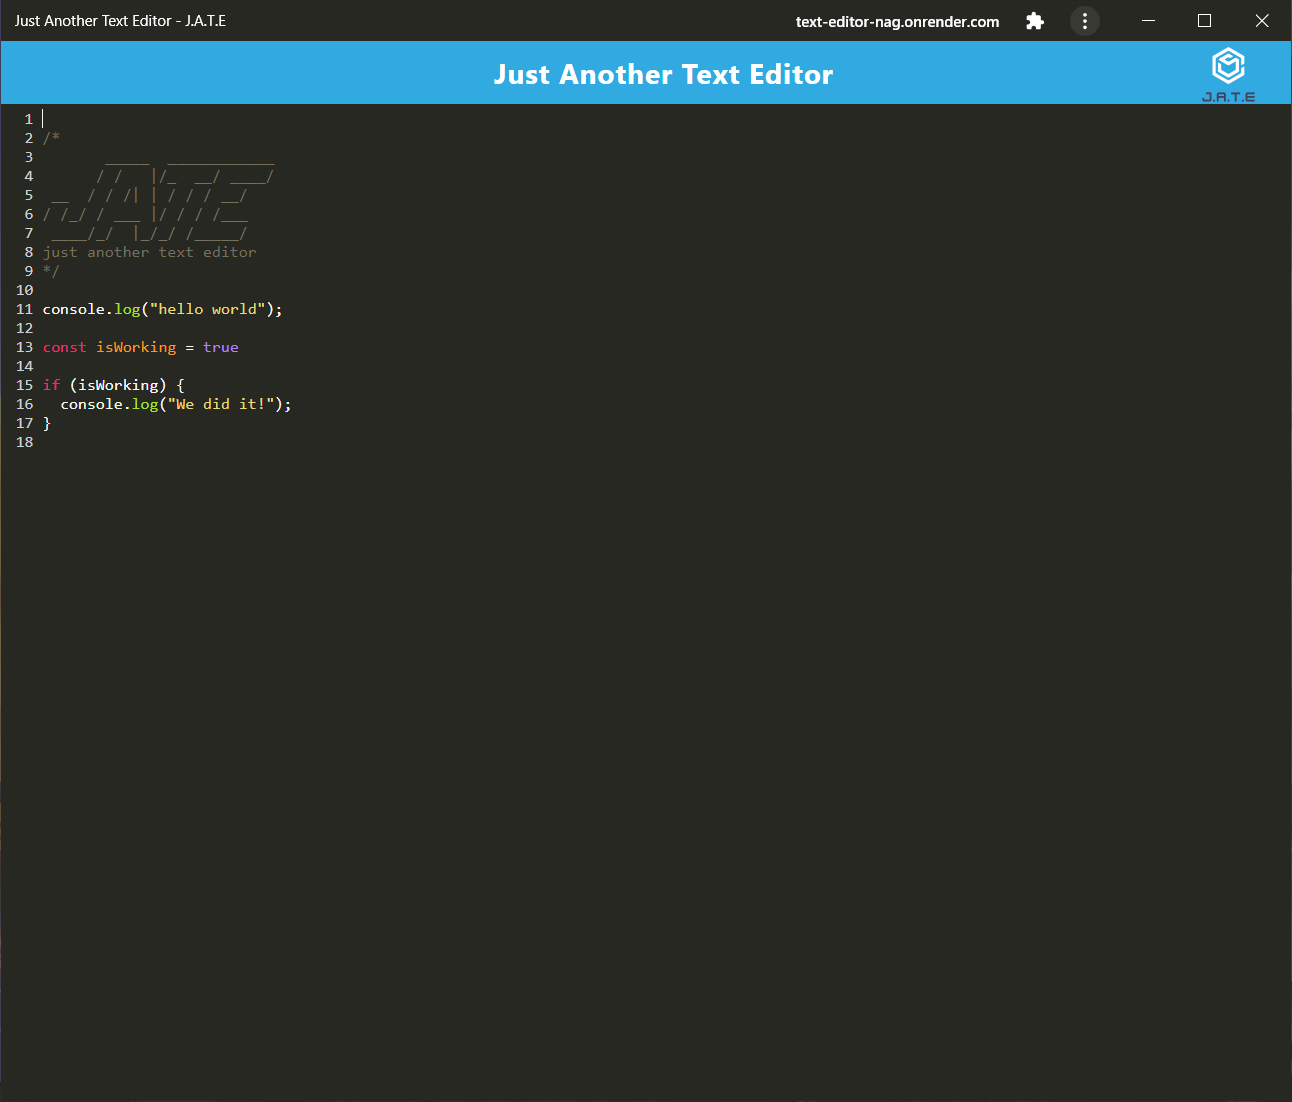Click the const keyword on line 13
This screenshot has width=1292, height=1102.
tap(64, 347)
